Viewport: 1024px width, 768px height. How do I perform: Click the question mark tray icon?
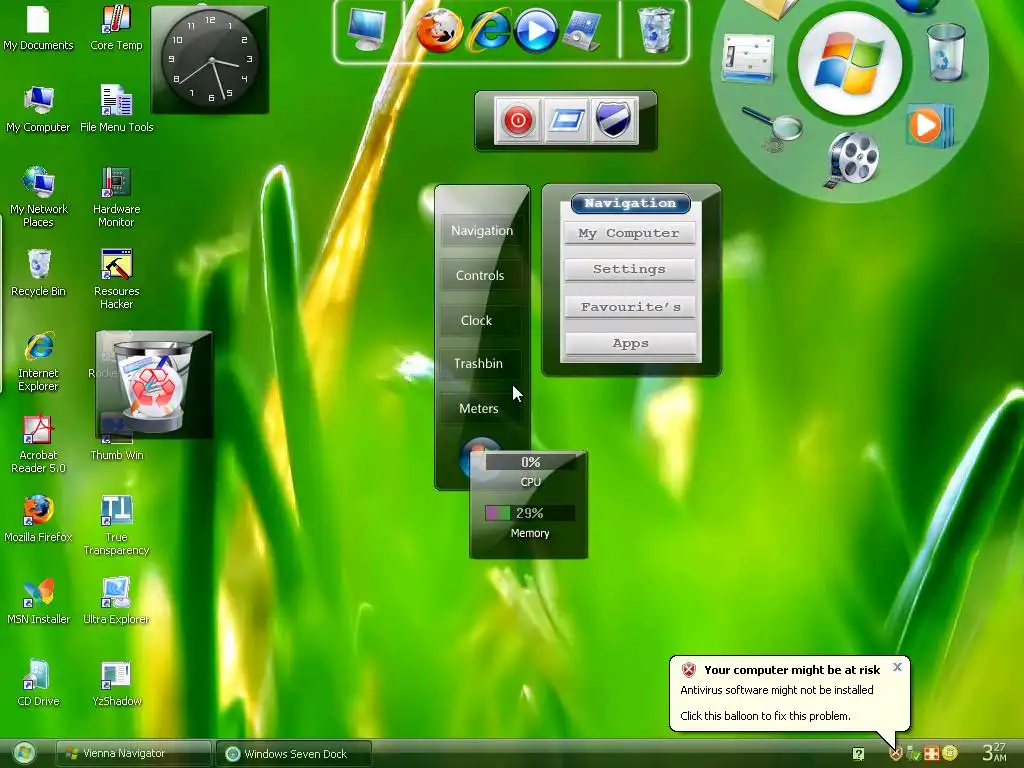point(858,754)
